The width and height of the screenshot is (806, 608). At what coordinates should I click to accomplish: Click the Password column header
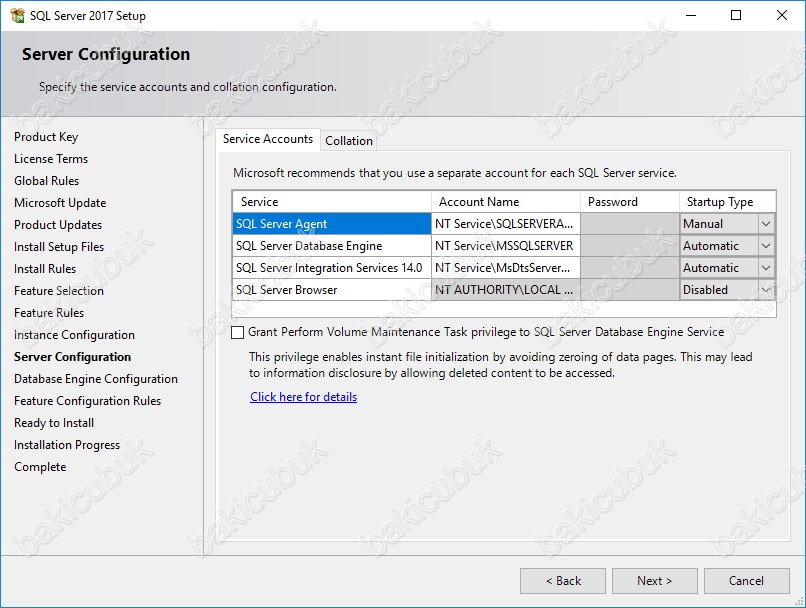pos(630,202)
